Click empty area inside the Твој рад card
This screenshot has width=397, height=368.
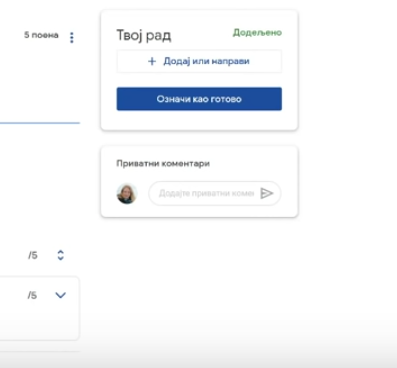[199, 119]
